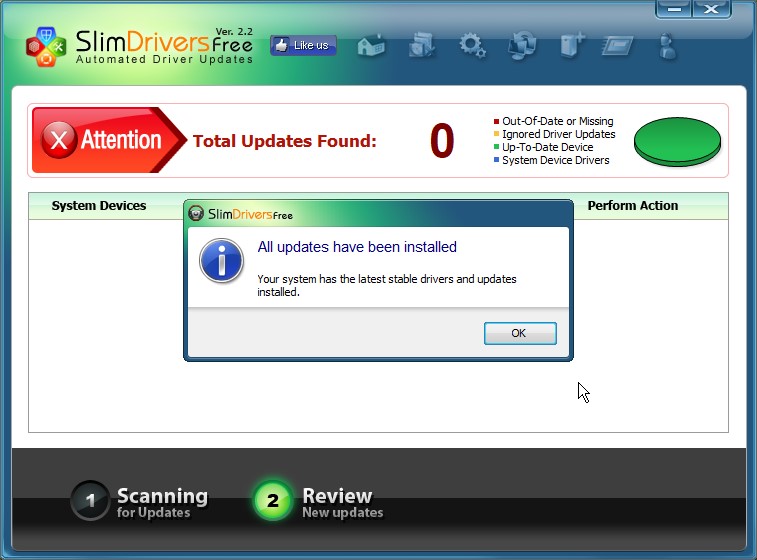757x560 pixels.
Task: Open the Options gears icon
Action: (472, 46)
